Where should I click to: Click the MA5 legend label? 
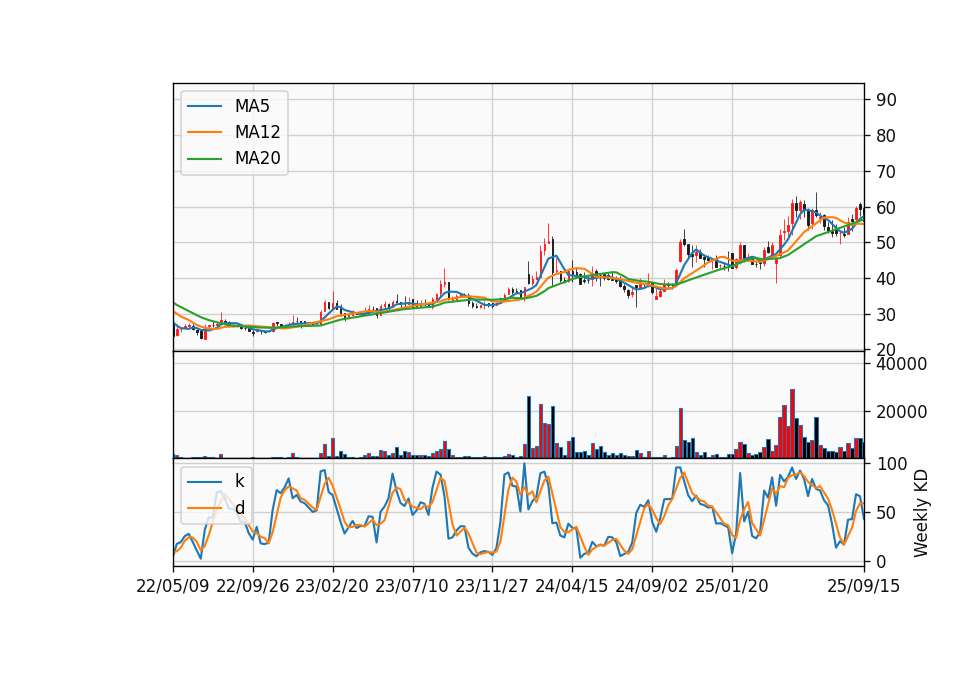(x=252, y=106)
